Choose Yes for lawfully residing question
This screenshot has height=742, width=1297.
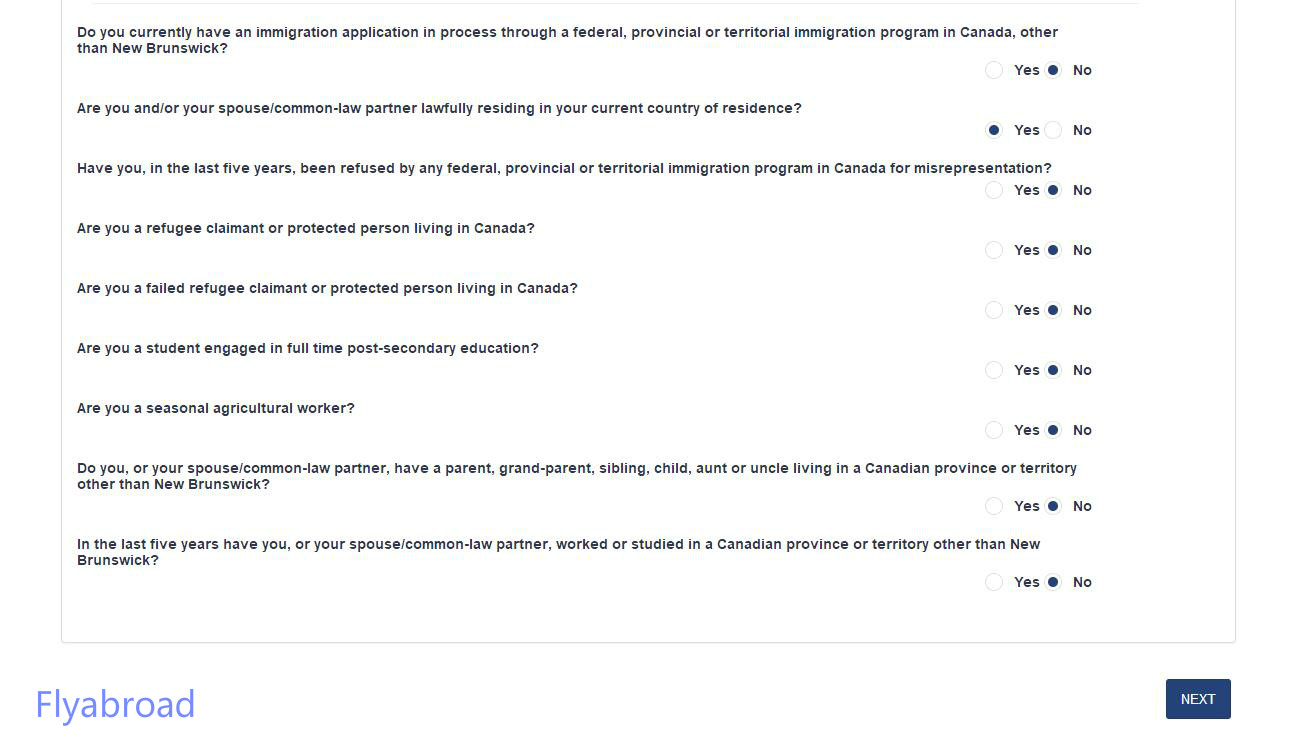pyautogui.click(x=994, y=130)
